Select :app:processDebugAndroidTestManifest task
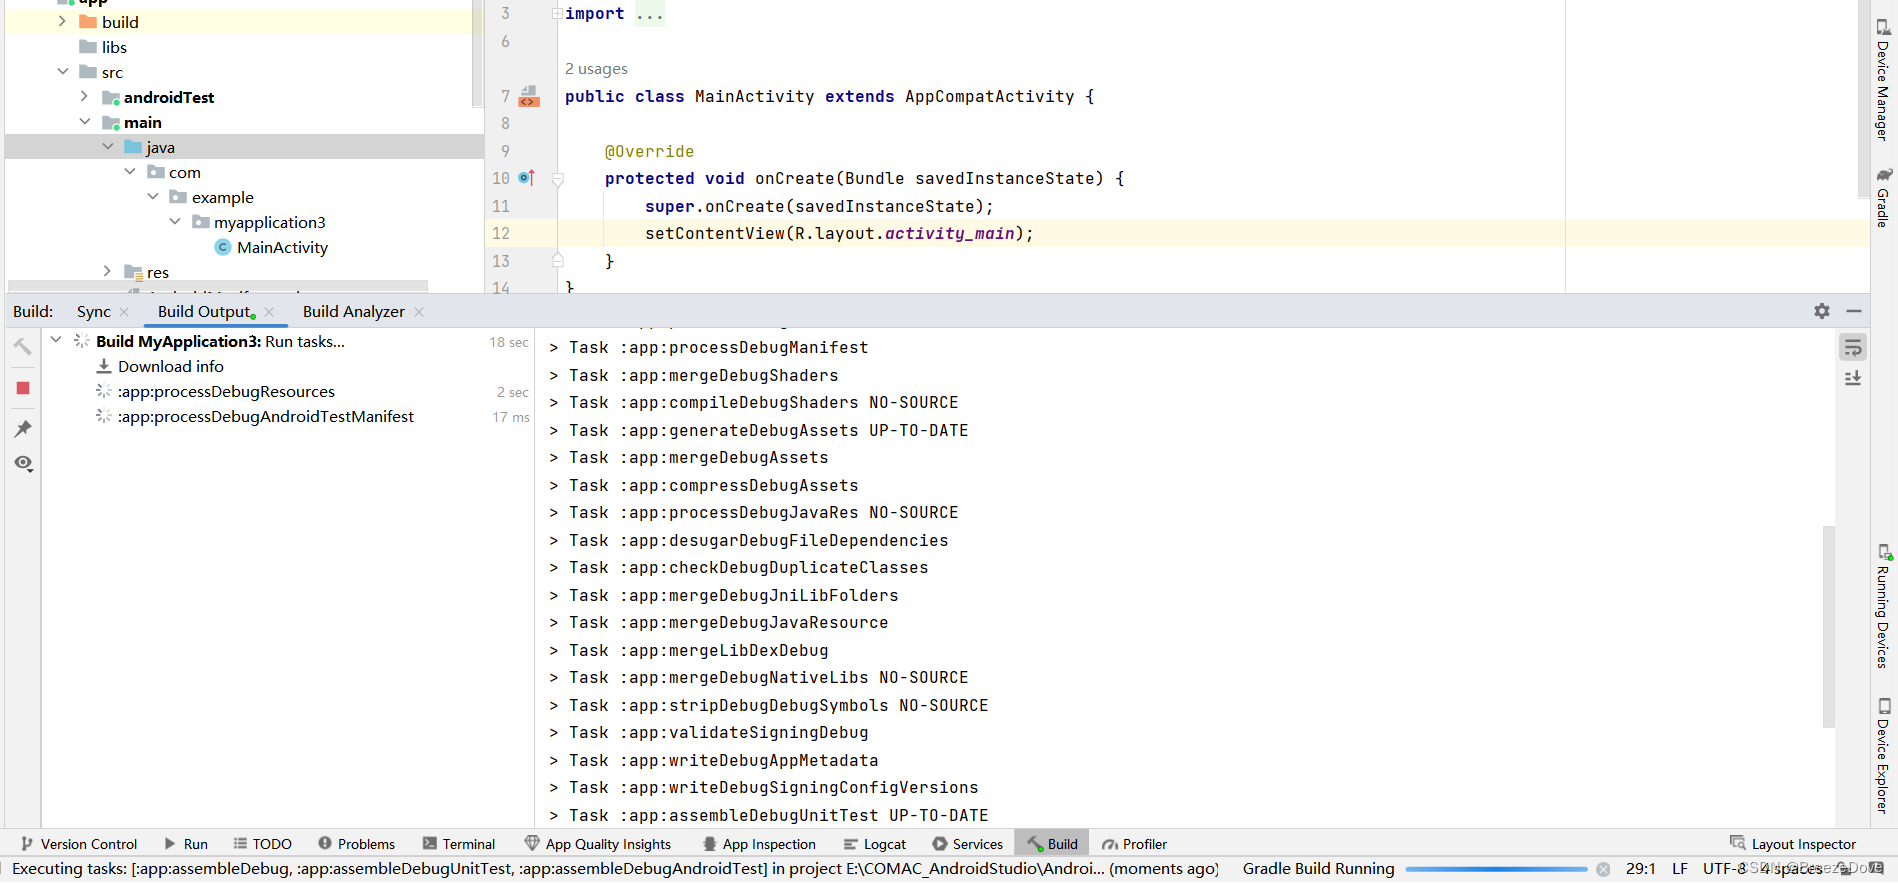 tap(265, 417)
